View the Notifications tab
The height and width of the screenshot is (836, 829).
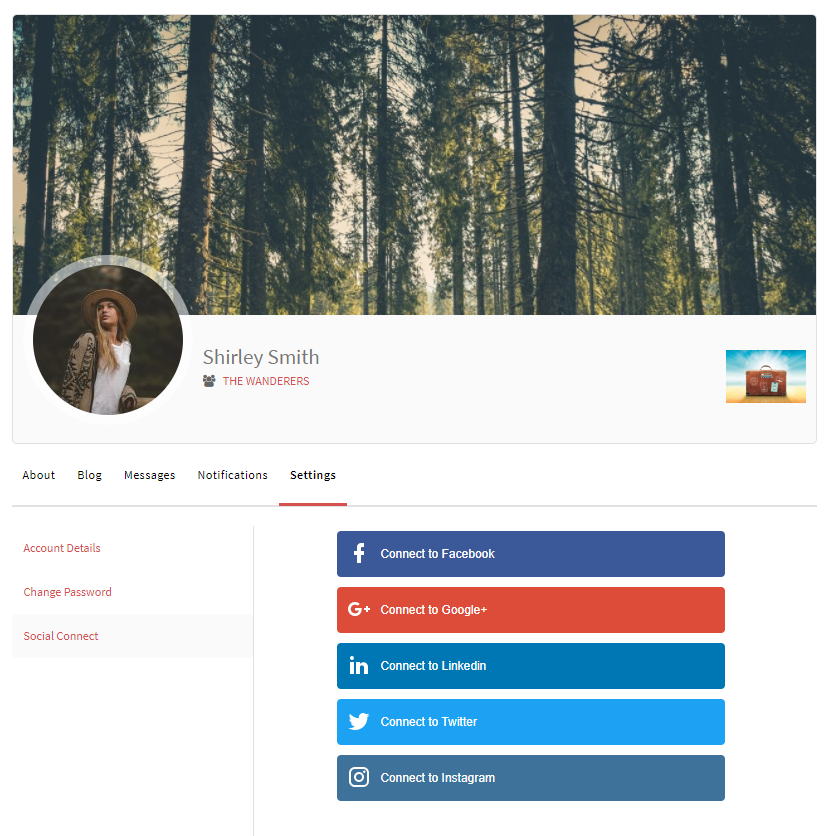click(233, 475)
